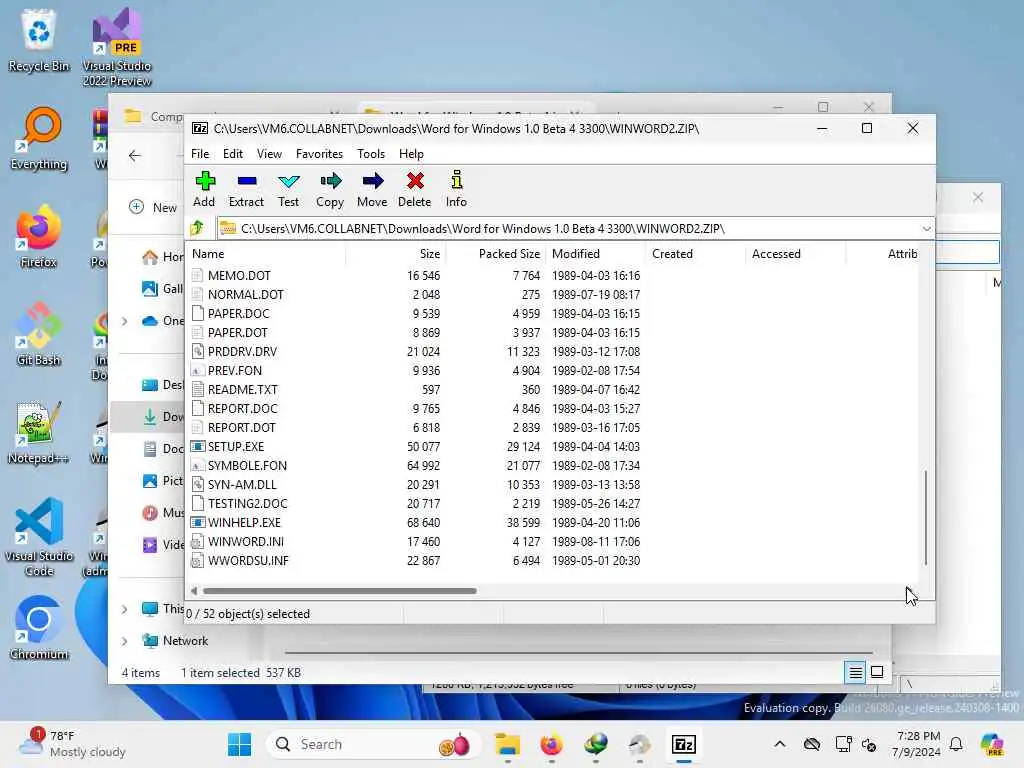Select SYN-AM.DLL file icon

tap(197, 485)
